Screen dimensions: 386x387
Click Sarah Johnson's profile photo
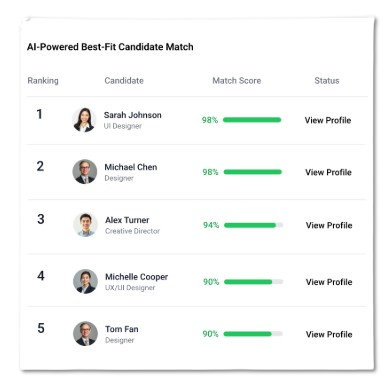pos(84,120)
